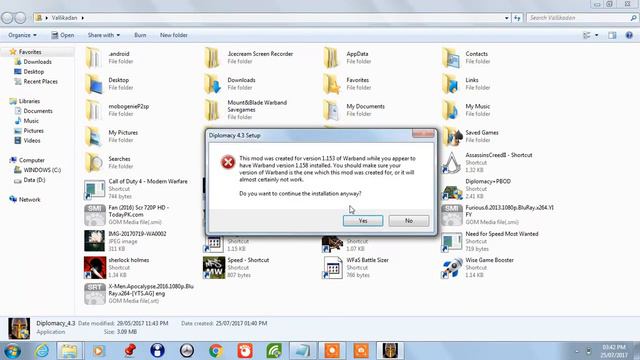
Task: Select the AppData folder icon
Action: (331, 58)
